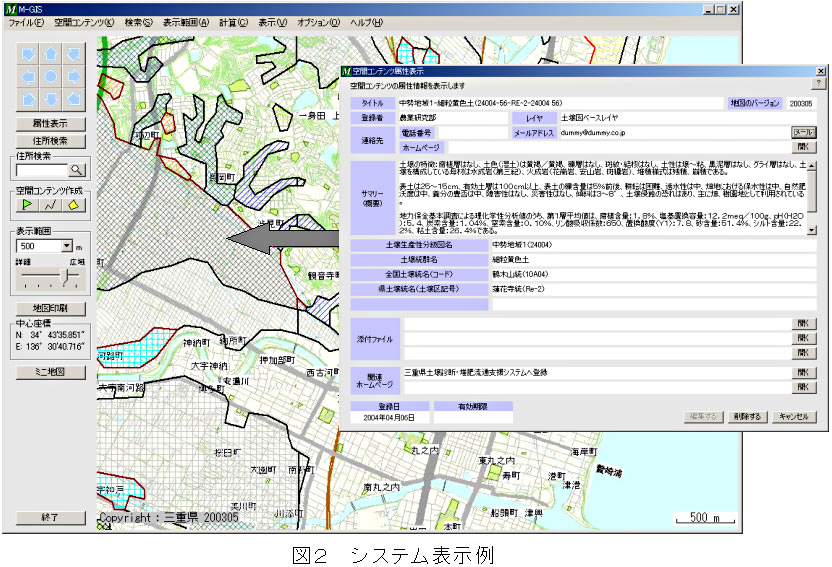Click the 削除する button
The height and width of the screenshot is (567, 832).
[x=745, y=415]
